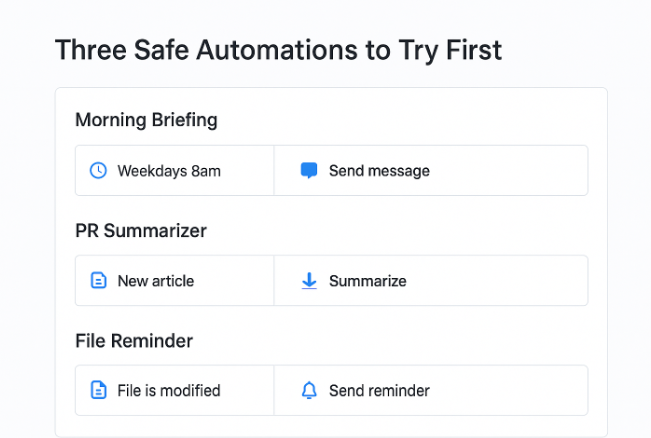Select the File is modified trigger text

[168, 391]
